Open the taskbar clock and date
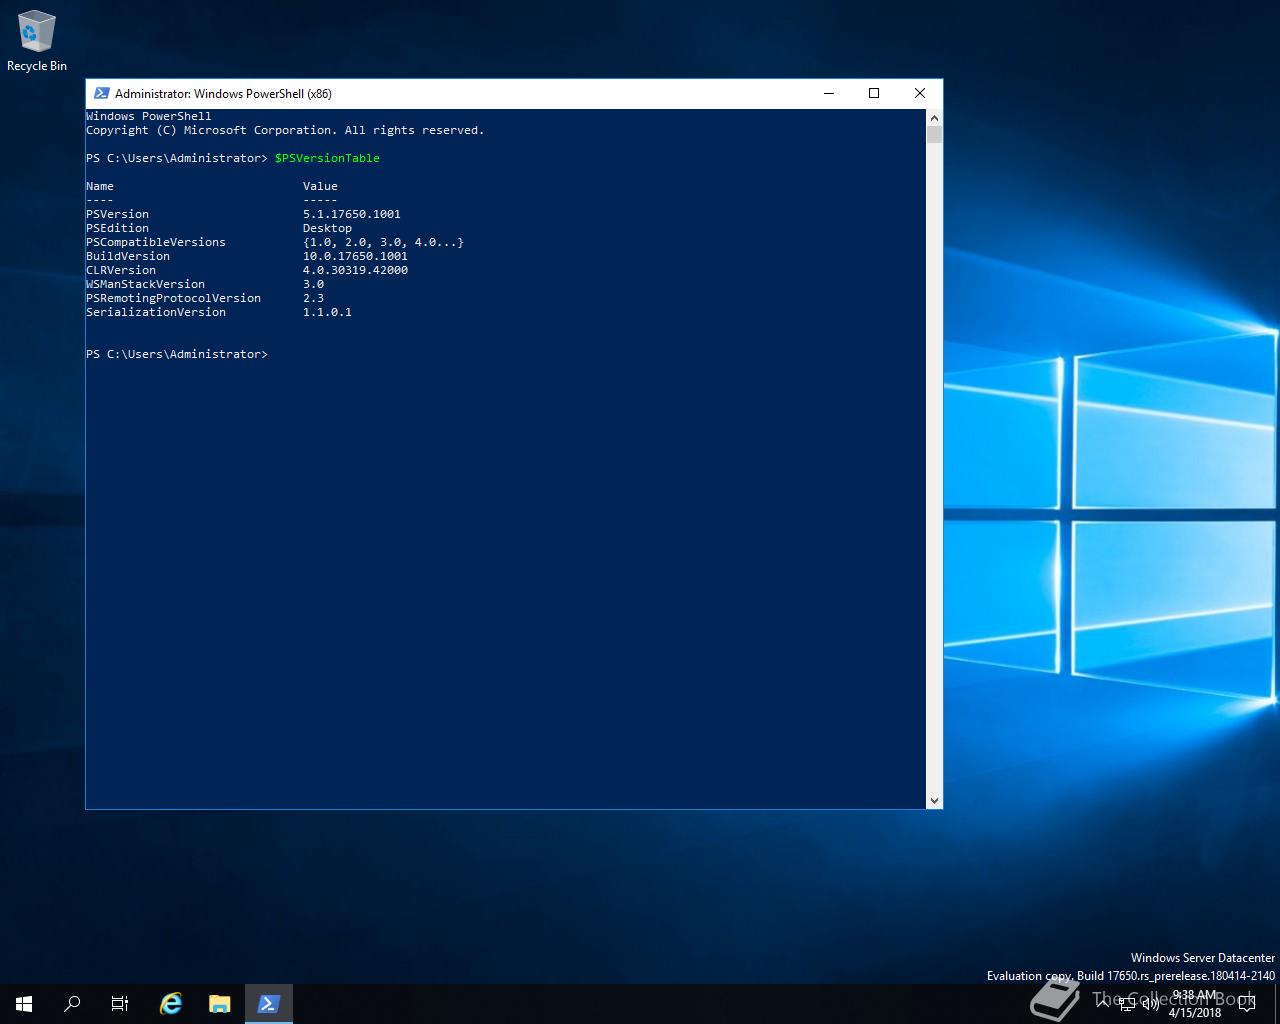Screen dimensions: 1280x1024 [x=1195, y=1004]
